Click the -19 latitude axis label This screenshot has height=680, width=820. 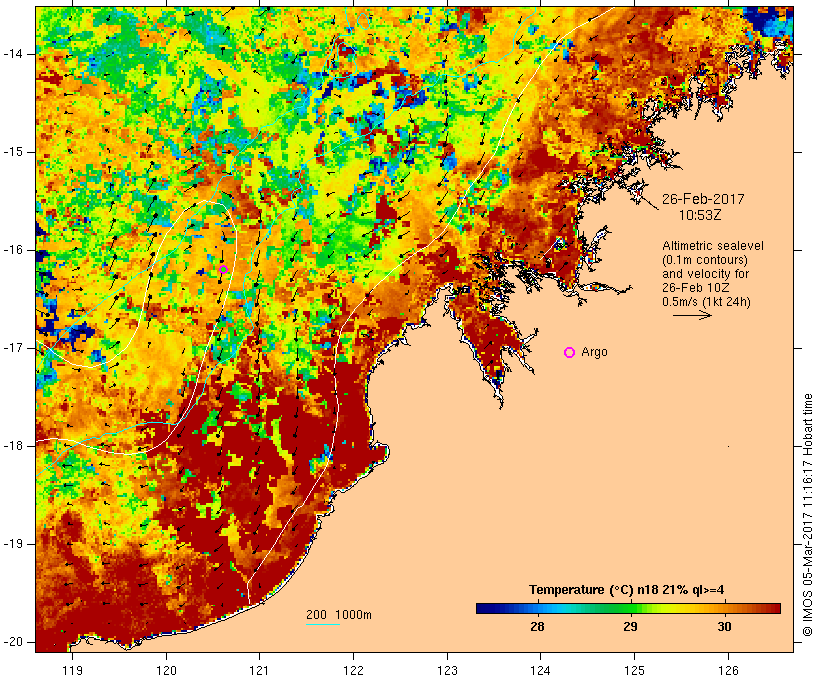[x=13, y=544]
